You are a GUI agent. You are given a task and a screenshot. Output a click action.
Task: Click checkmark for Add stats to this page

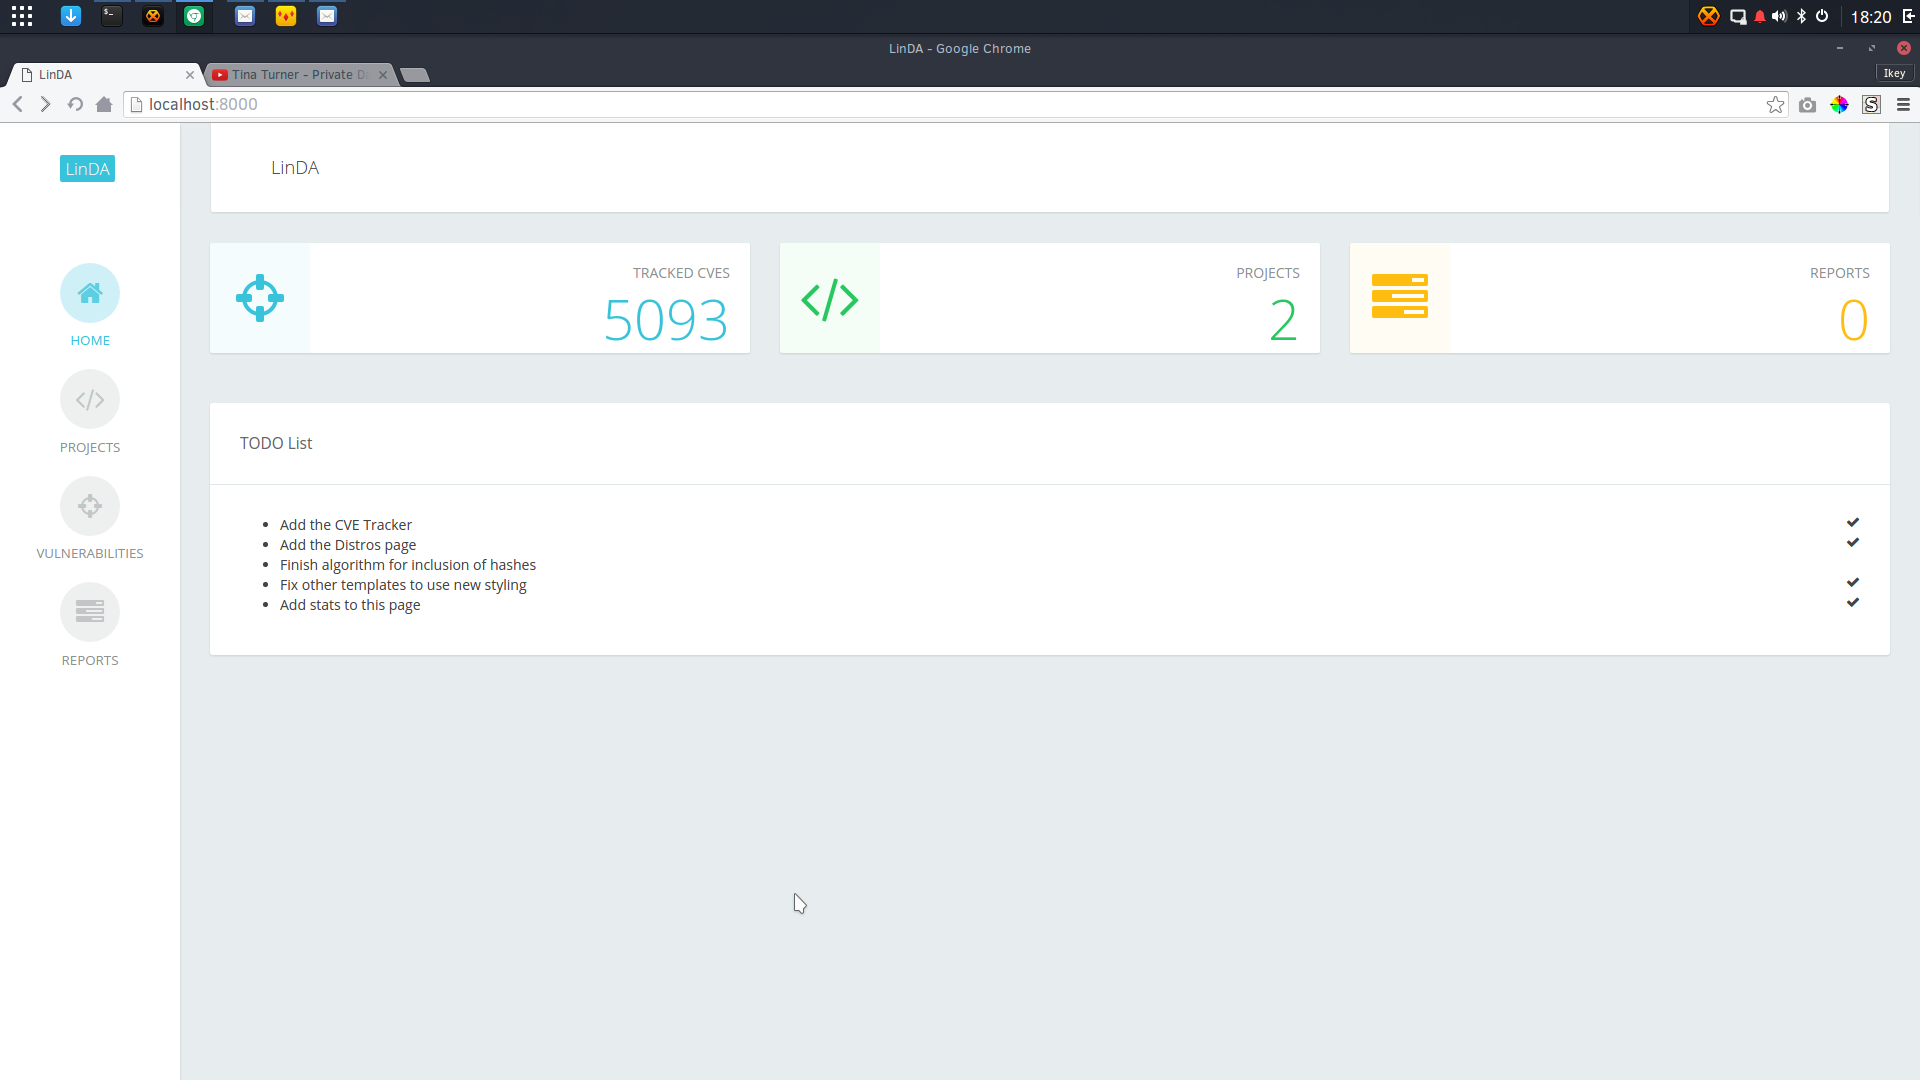coord(1853,602)
